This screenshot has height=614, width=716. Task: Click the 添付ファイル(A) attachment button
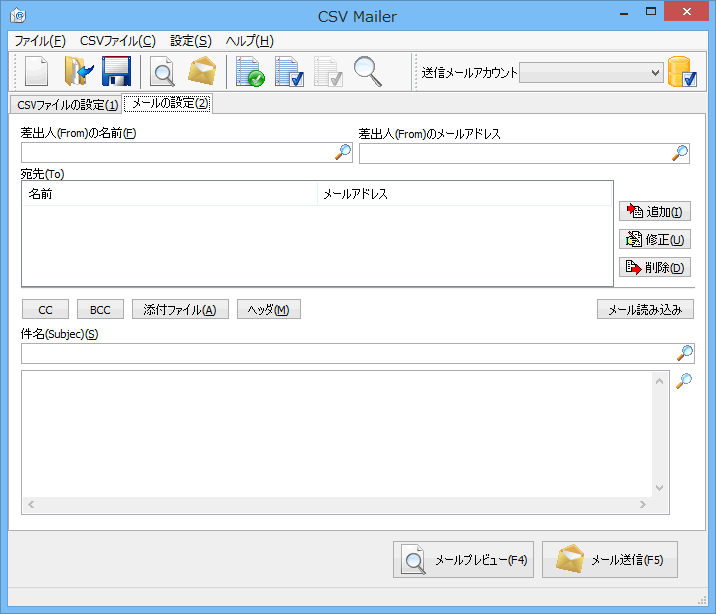point(180,310)
